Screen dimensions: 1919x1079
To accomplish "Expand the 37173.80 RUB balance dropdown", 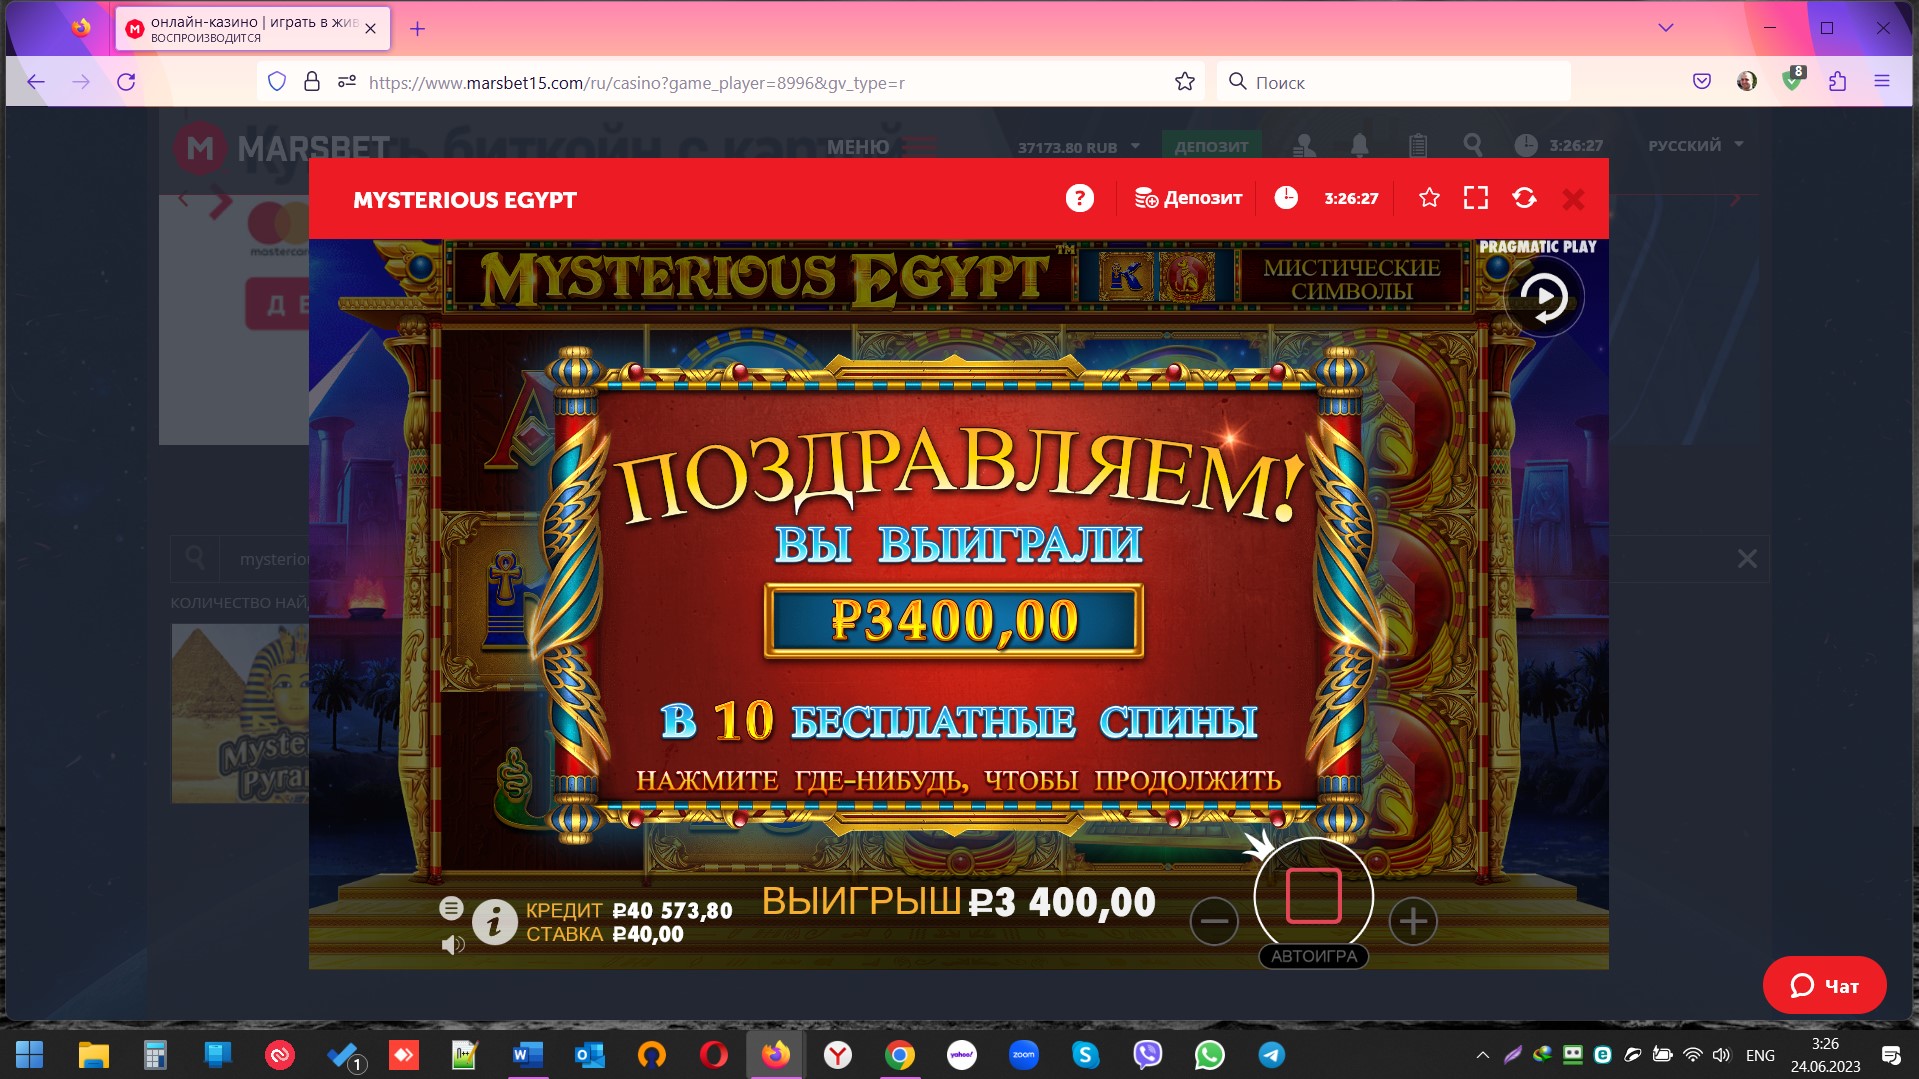I will pyautogui.click(x=1078, y=147).
